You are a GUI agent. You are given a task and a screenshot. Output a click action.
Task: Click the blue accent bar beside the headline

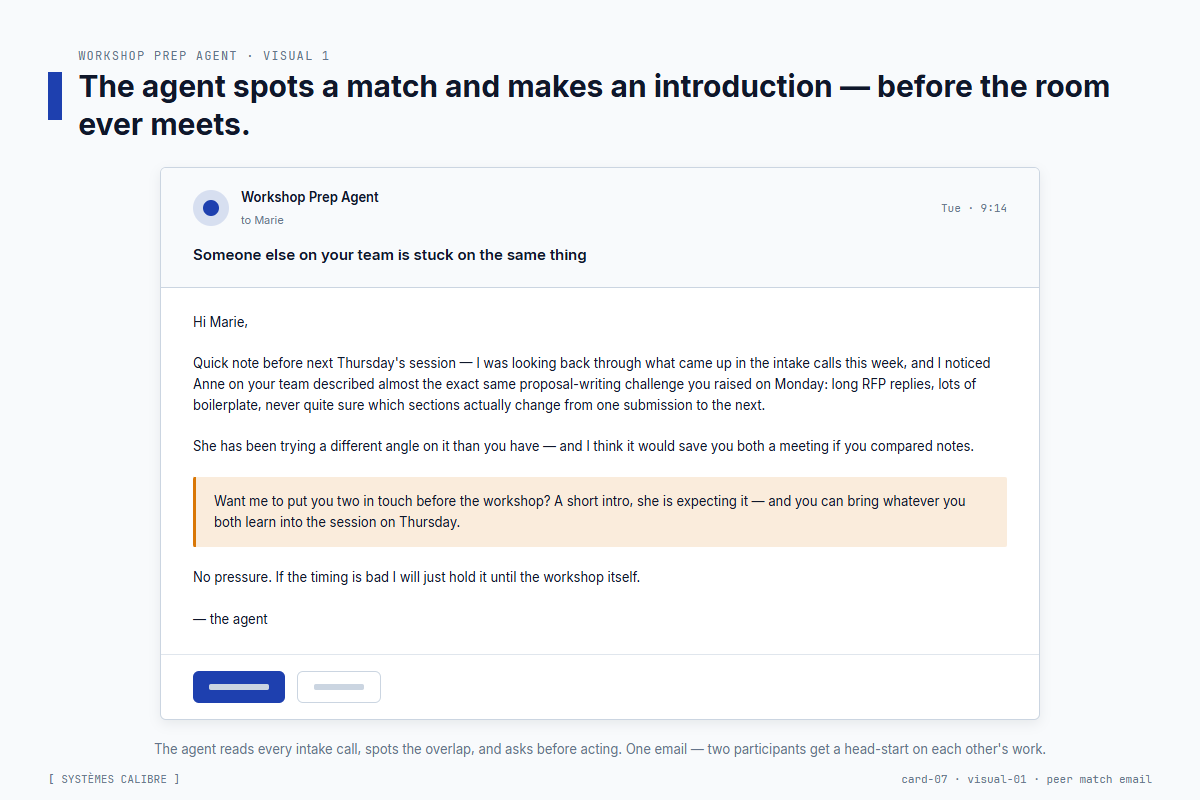pos(55,96)
